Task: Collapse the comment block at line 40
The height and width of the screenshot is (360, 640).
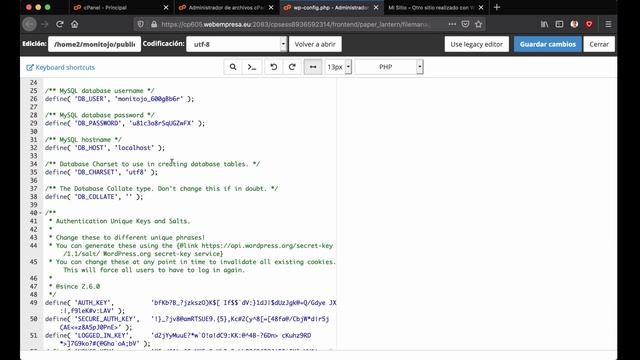Action: coord(40,213)
